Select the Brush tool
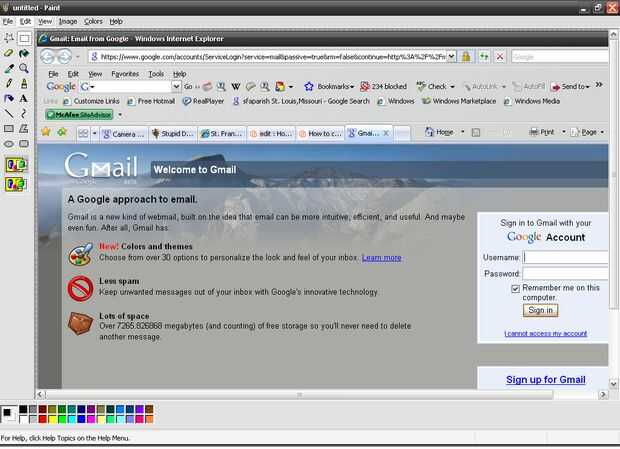 [24, 83]
